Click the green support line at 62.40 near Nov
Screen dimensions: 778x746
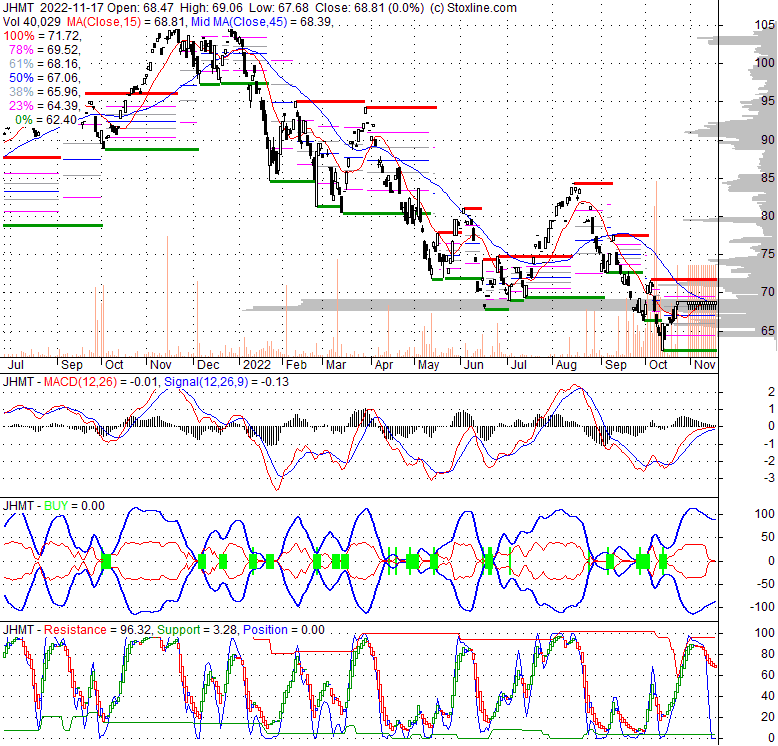pos(690,351)
